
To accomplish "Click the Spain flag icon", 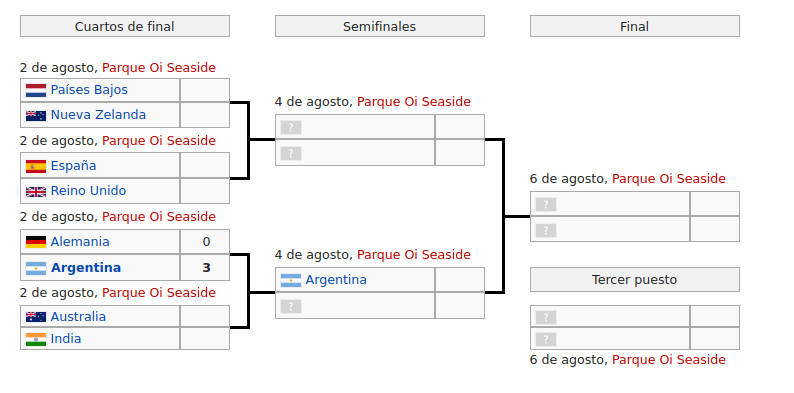I will pos(36,166).
